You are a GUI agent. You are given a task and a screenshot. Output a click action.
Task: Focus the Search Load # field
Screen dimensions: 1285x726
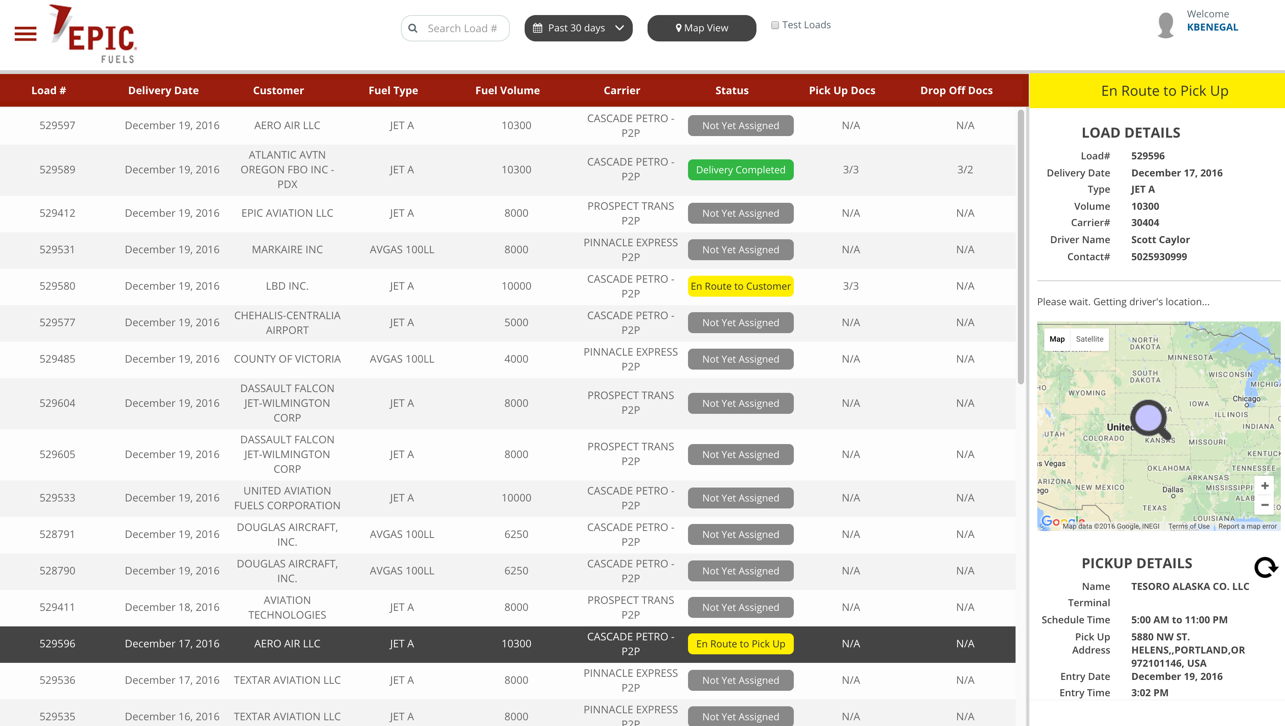[456, 28]
